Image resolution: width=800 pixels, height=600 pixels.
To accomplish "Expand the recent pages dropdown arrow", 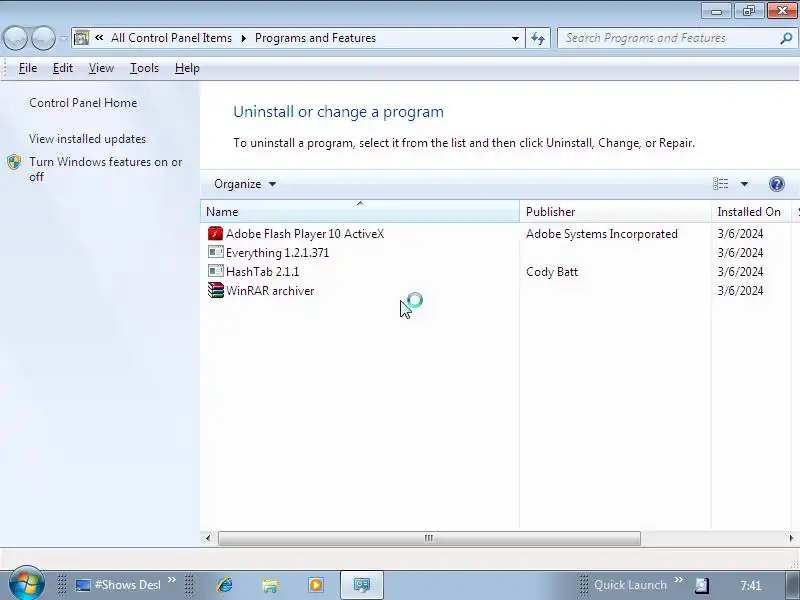I will (63, 38).
